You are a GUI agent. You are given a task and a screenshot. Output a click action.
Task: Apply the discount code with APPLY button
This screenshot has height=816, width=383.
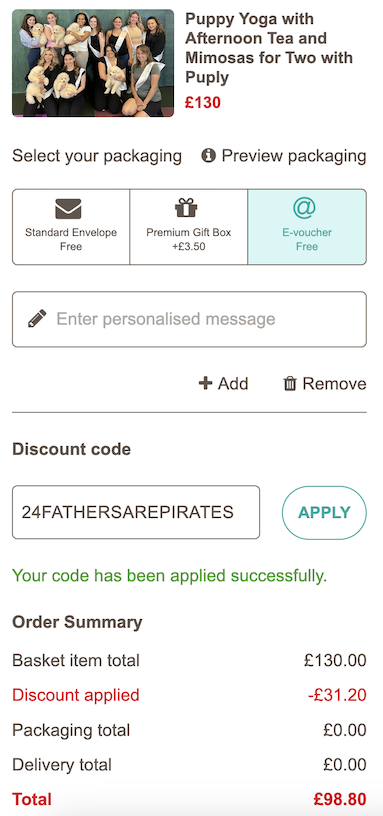(324, 513)
